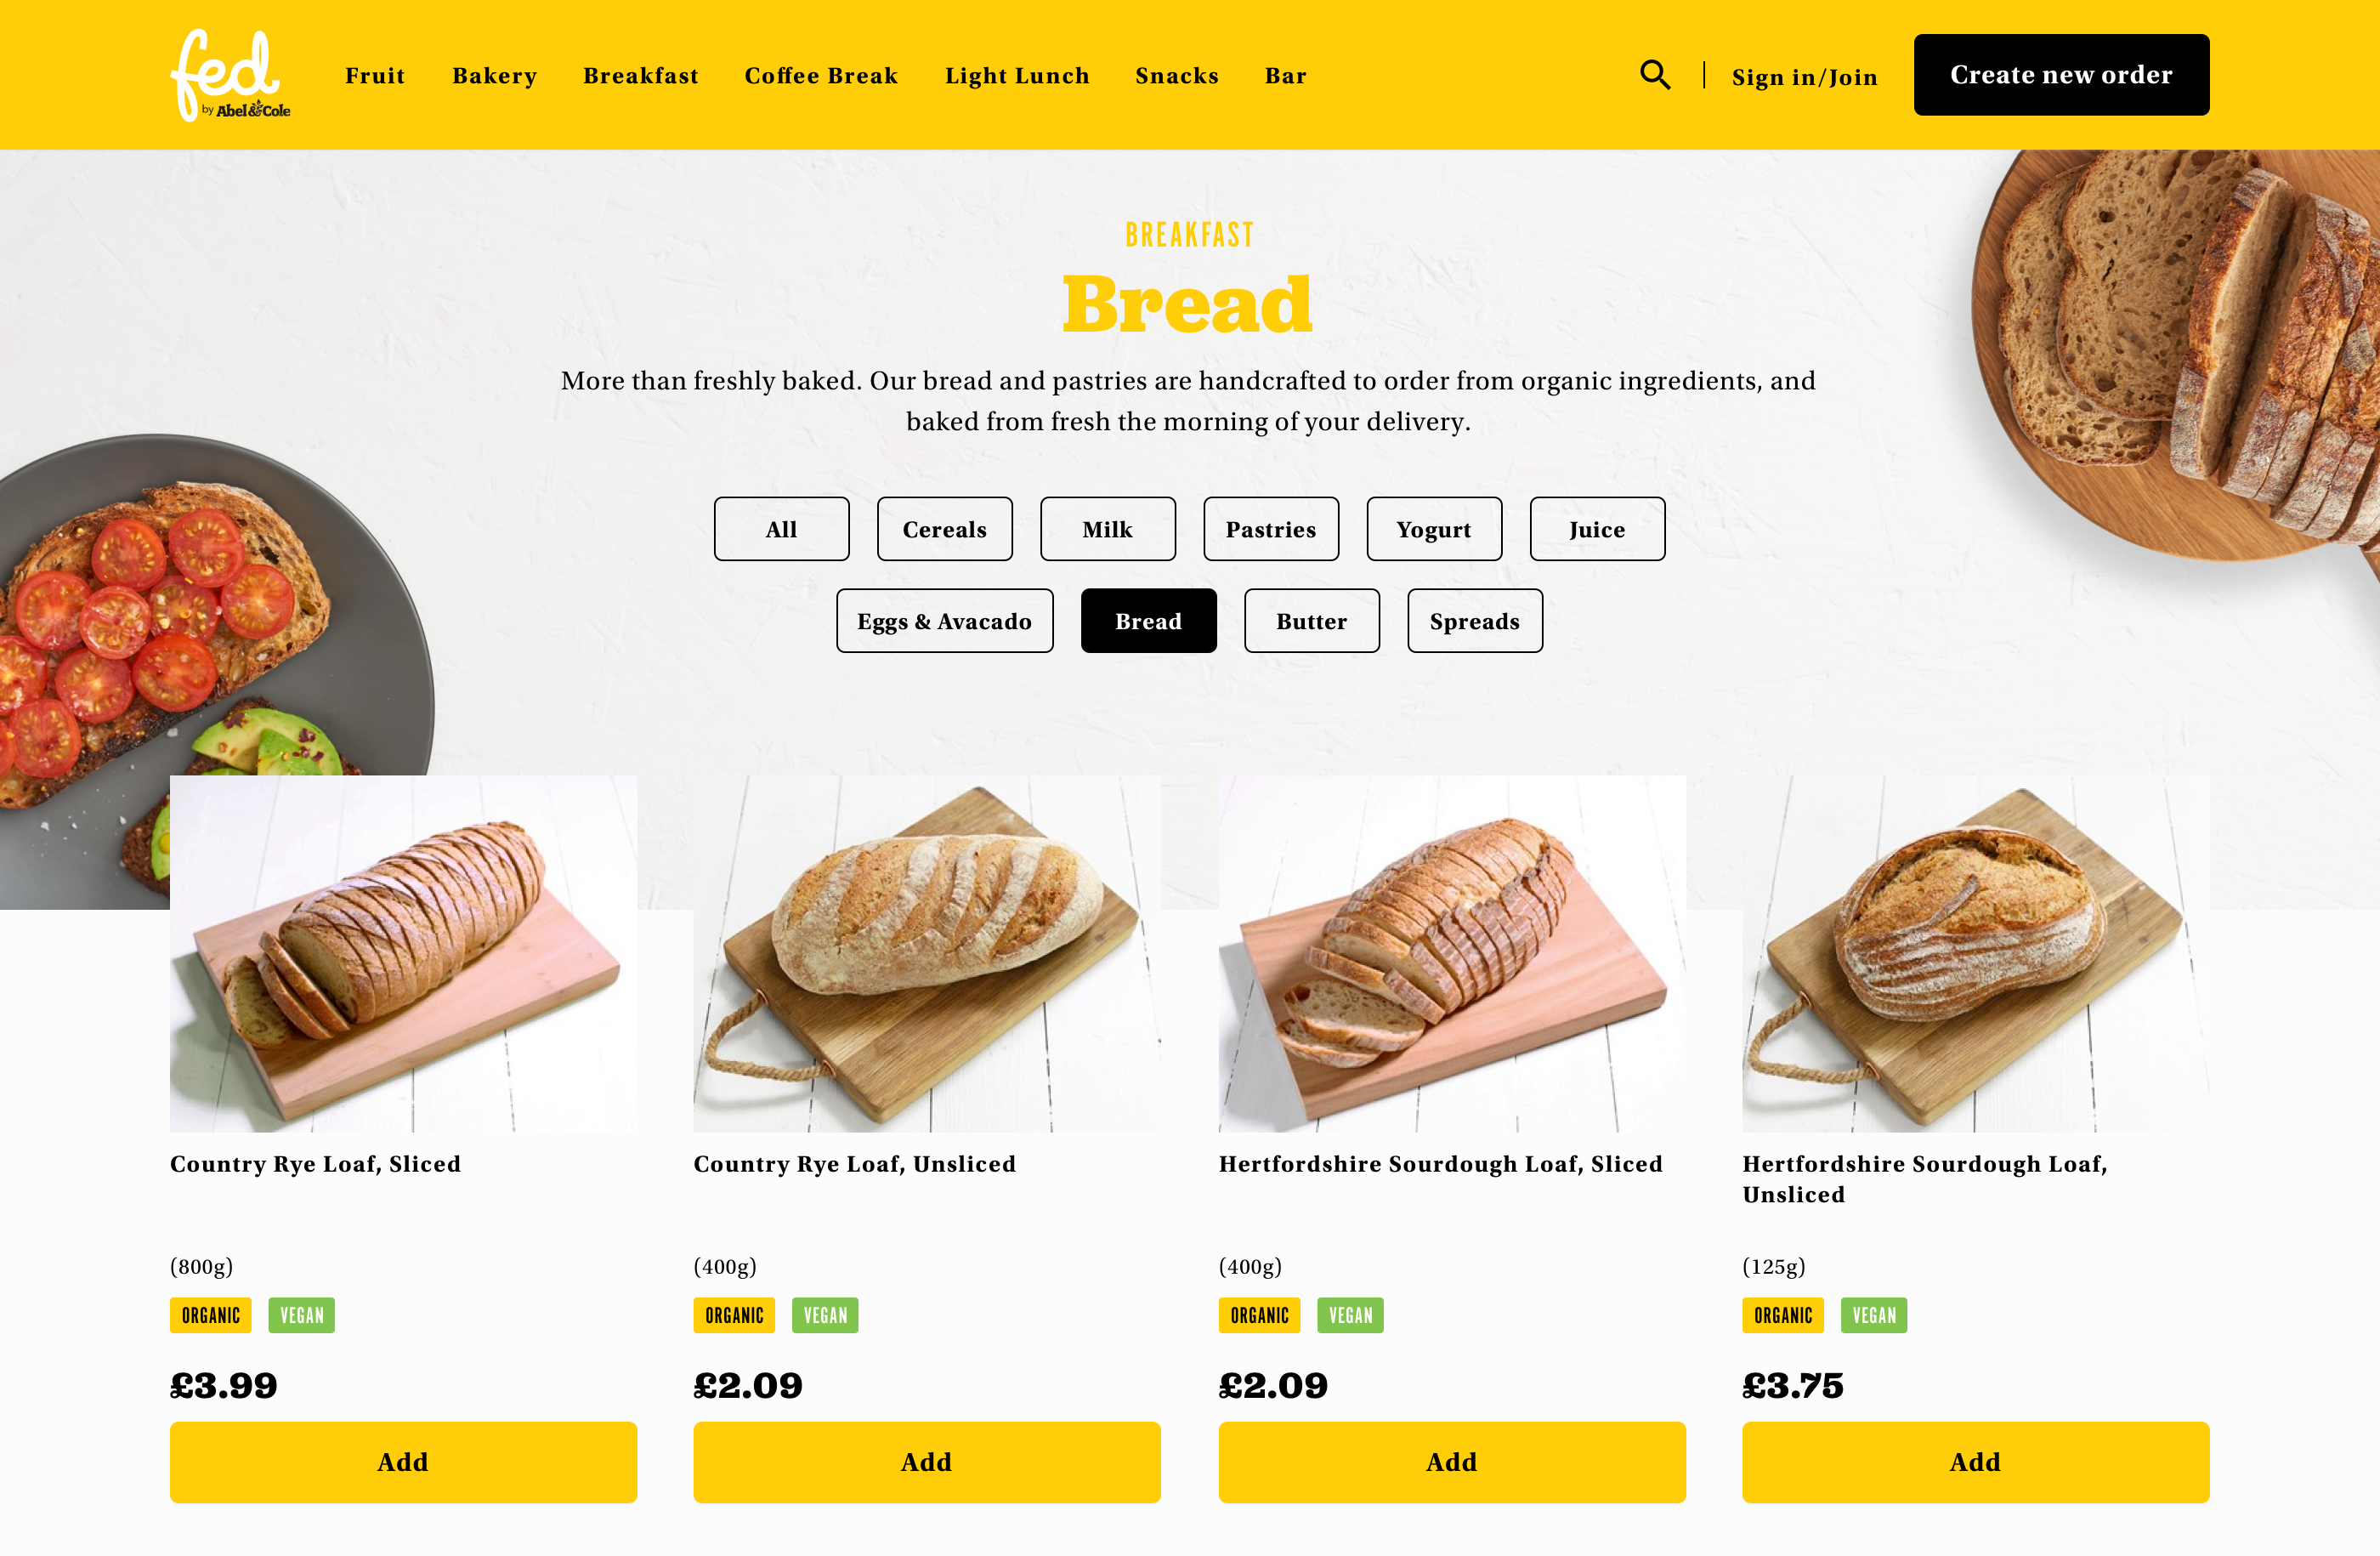Select the All filter
The width and height of the screenshot is (2380, 1556).
click(781, 529)
